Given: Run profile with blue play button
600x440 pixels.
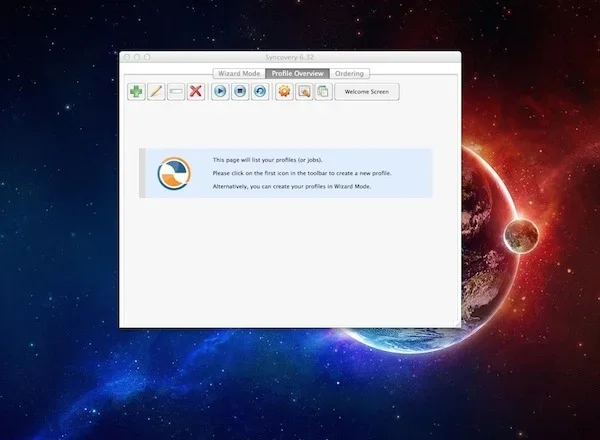Looking at the screenshot, I should [x=220, y=92].
